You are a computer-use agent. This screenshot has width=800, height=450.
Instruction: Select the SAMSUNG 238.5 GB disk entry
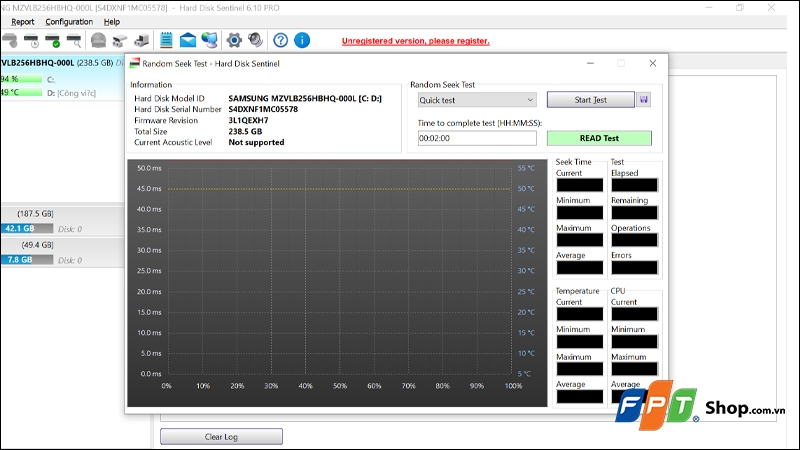(x=62, y=63)
